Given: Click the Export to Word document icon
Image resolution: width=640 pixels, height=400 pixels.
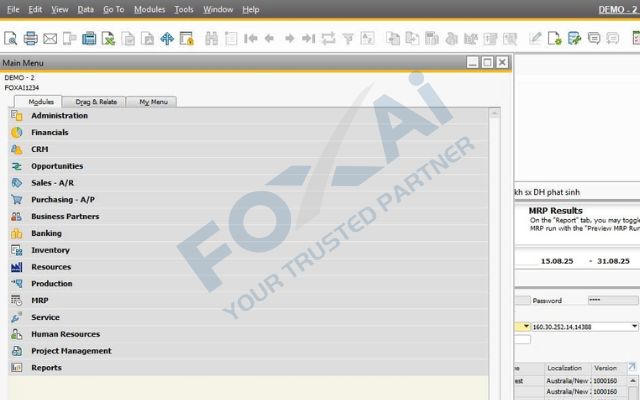Looking at the screenshot, I should click(128, 39).
